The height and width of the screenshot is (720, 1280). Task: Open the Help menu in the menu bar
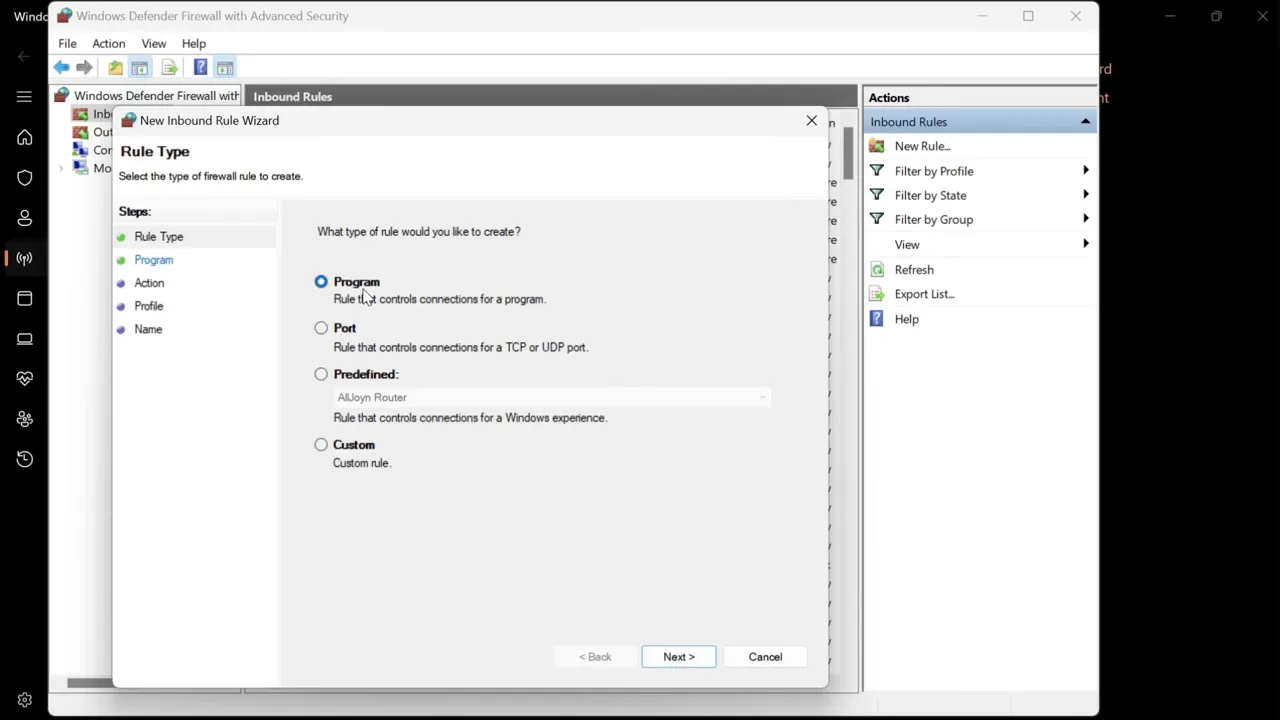(194, 44)
